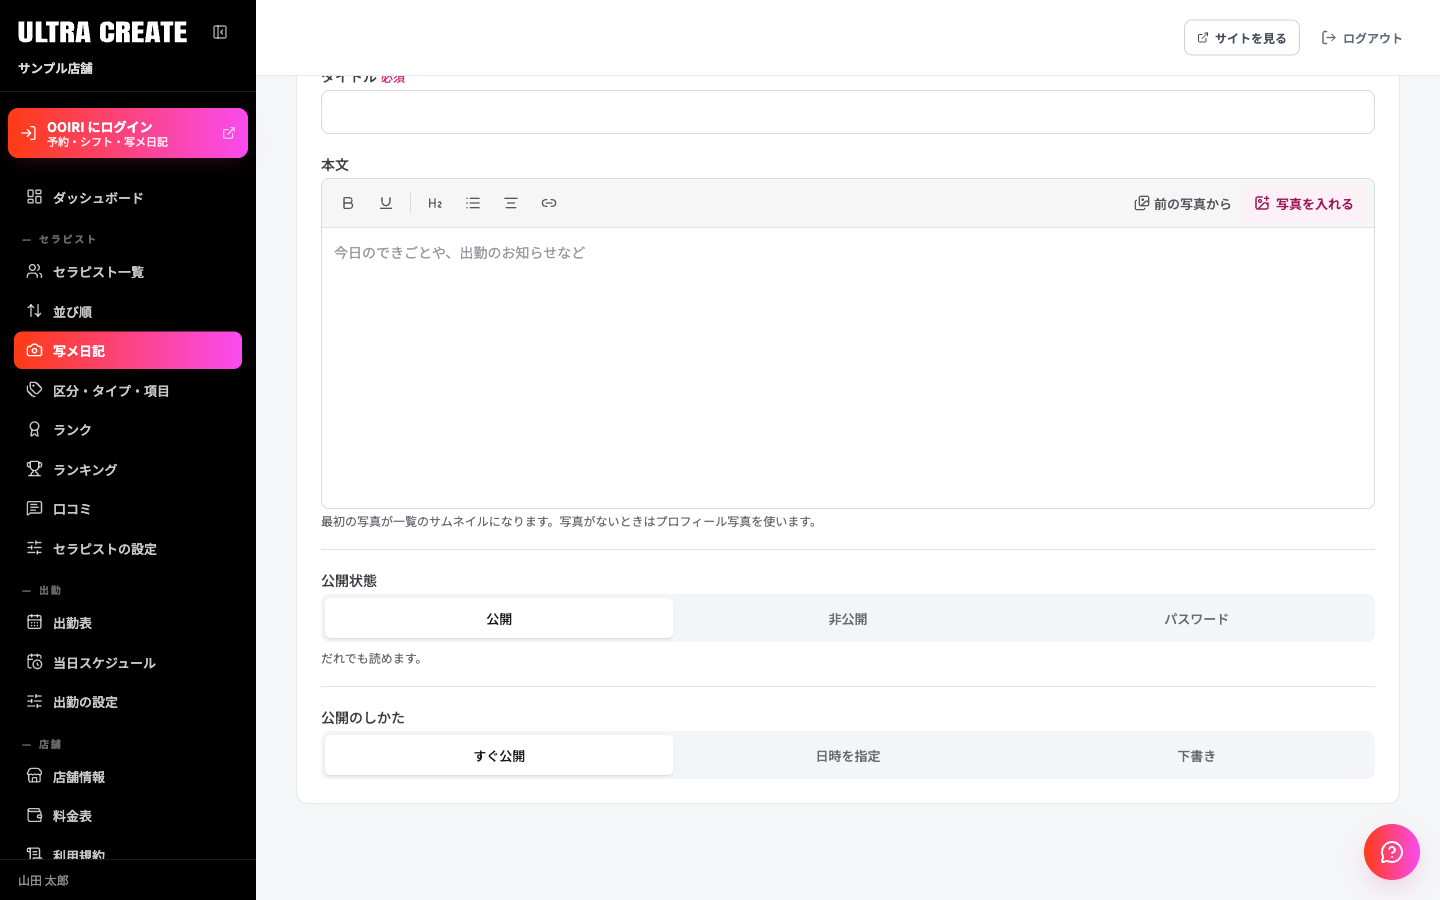Select the 非公開 visibility option
Screen dimensions: 1440x900
click(x=848, y=618)
